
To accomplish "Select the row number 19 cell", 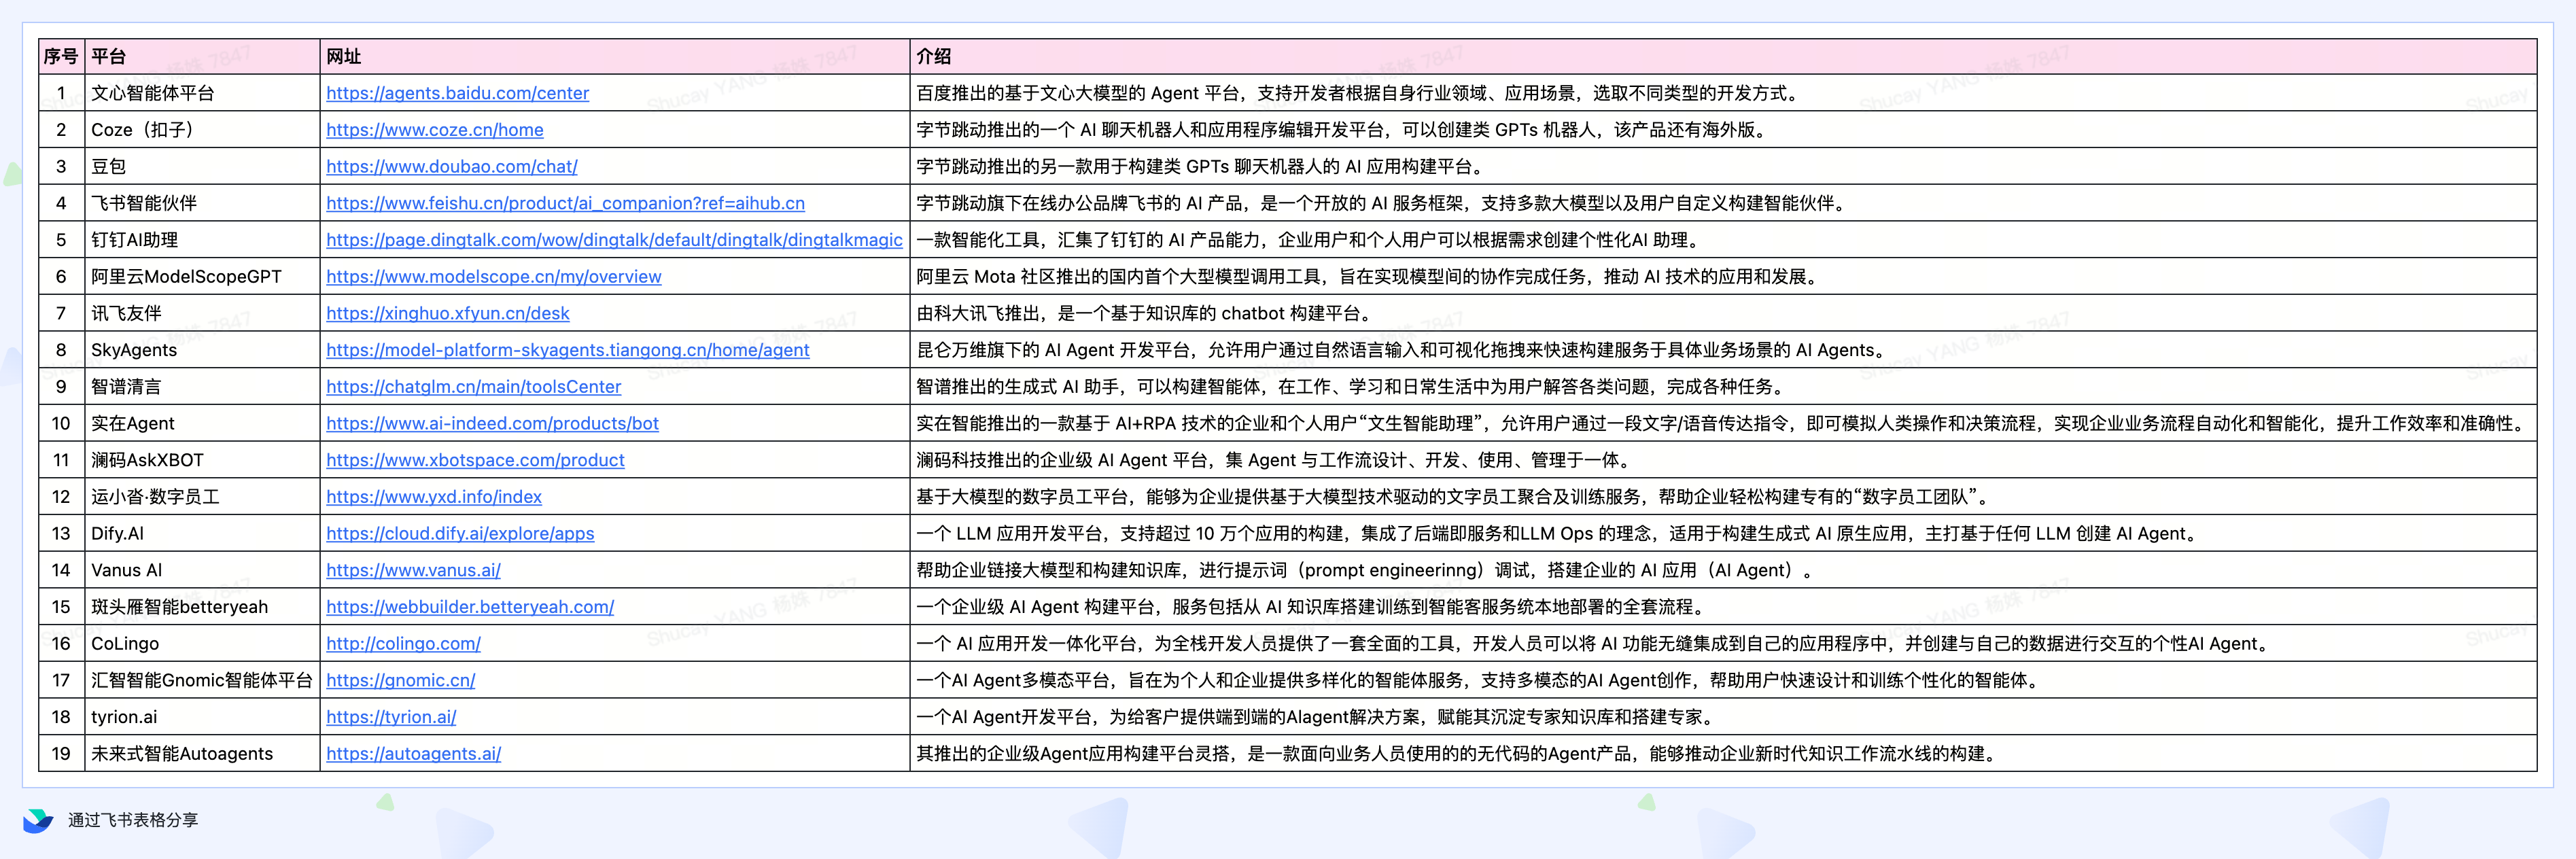I will (61, 754).
